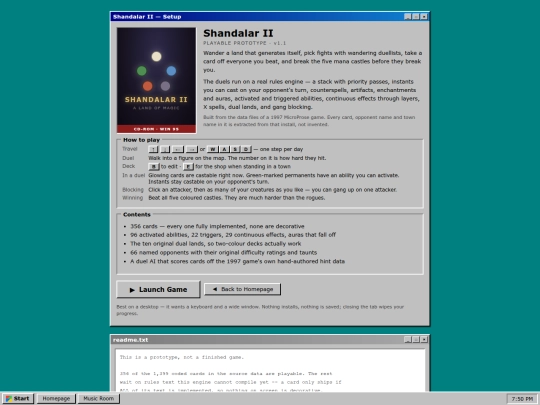
Task: Click 'PLAYABLE PROTOTYPE - v1.1' subtitle
Action: point(245,43)
